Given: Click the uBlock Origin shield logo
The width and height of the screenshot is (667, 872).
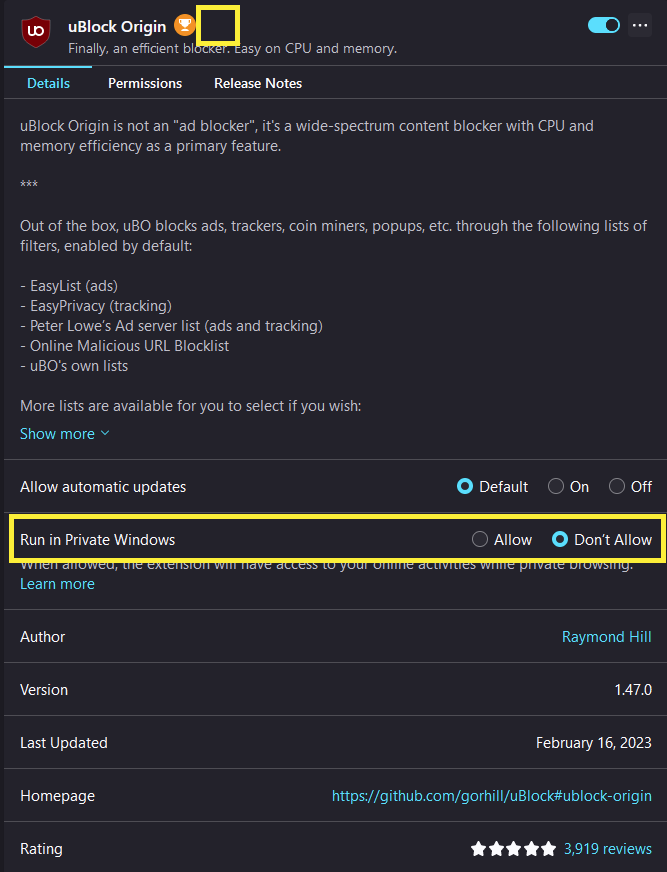Looking at the screenshot, I should point(36,32).
